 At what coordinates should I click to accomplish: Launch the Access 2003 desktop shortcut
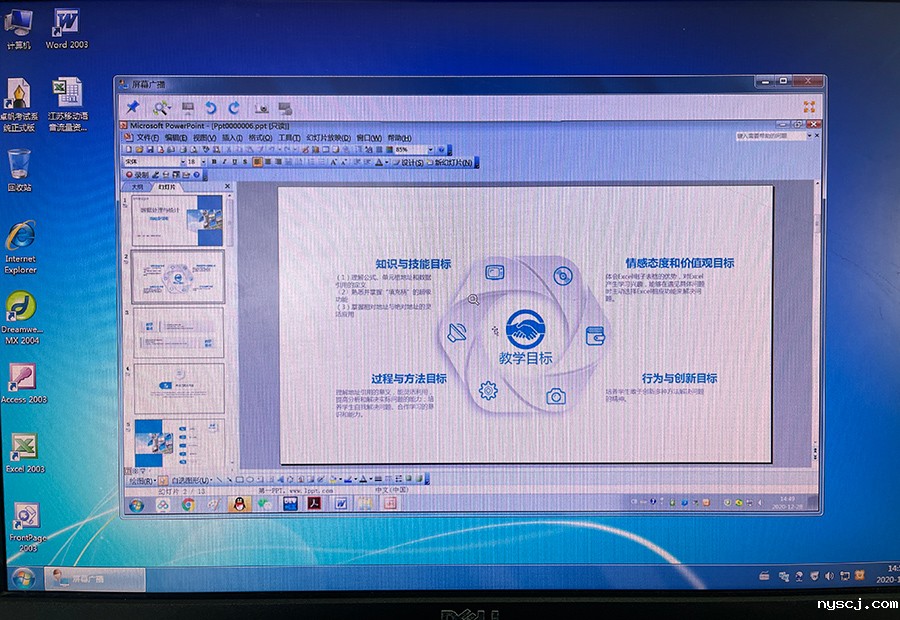pyautogui.click(x=23, y=376)
